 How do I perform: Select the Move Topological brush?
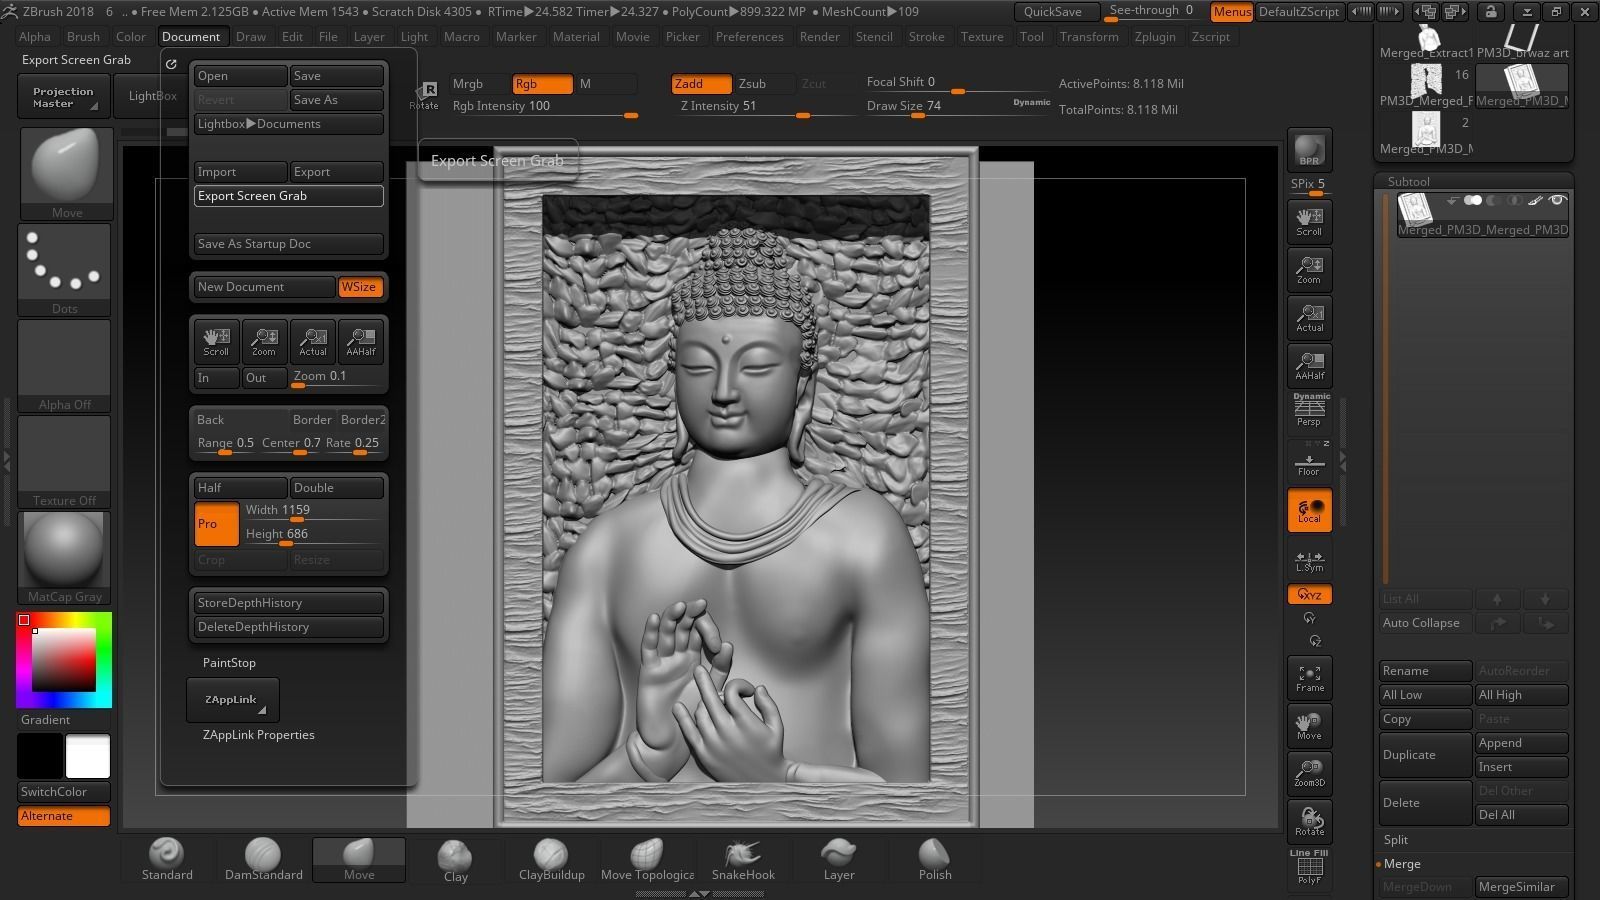(x=647, y=860)
